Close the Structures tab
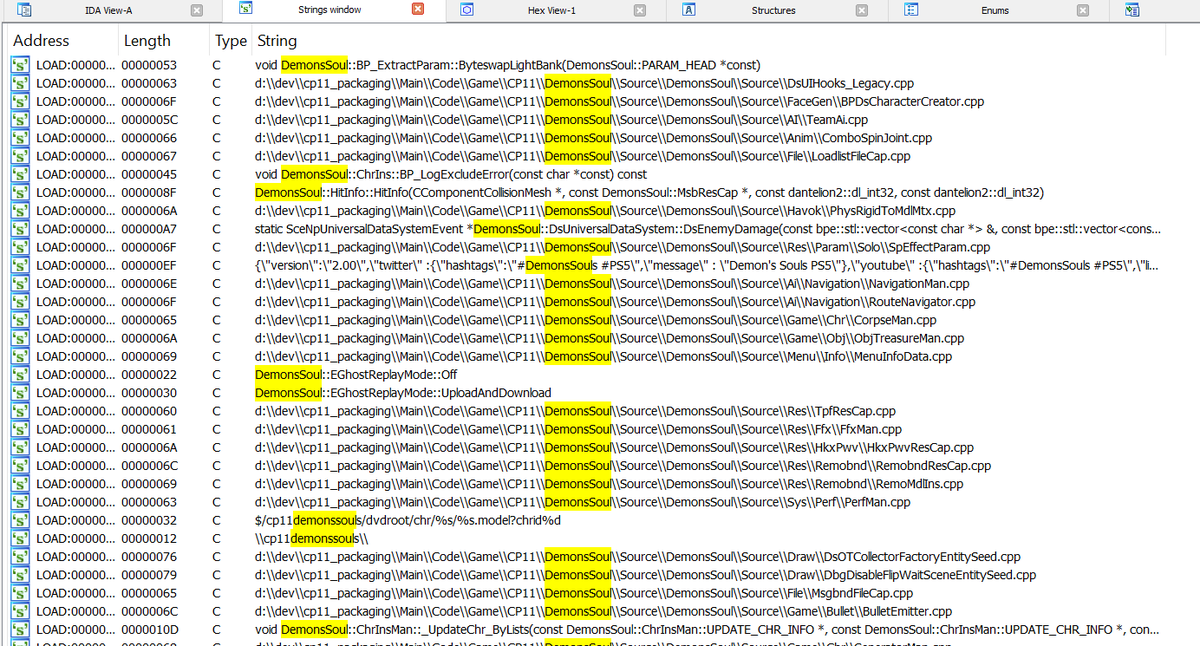The height and width of the screenshot is (646, 1200). [862, 10]
